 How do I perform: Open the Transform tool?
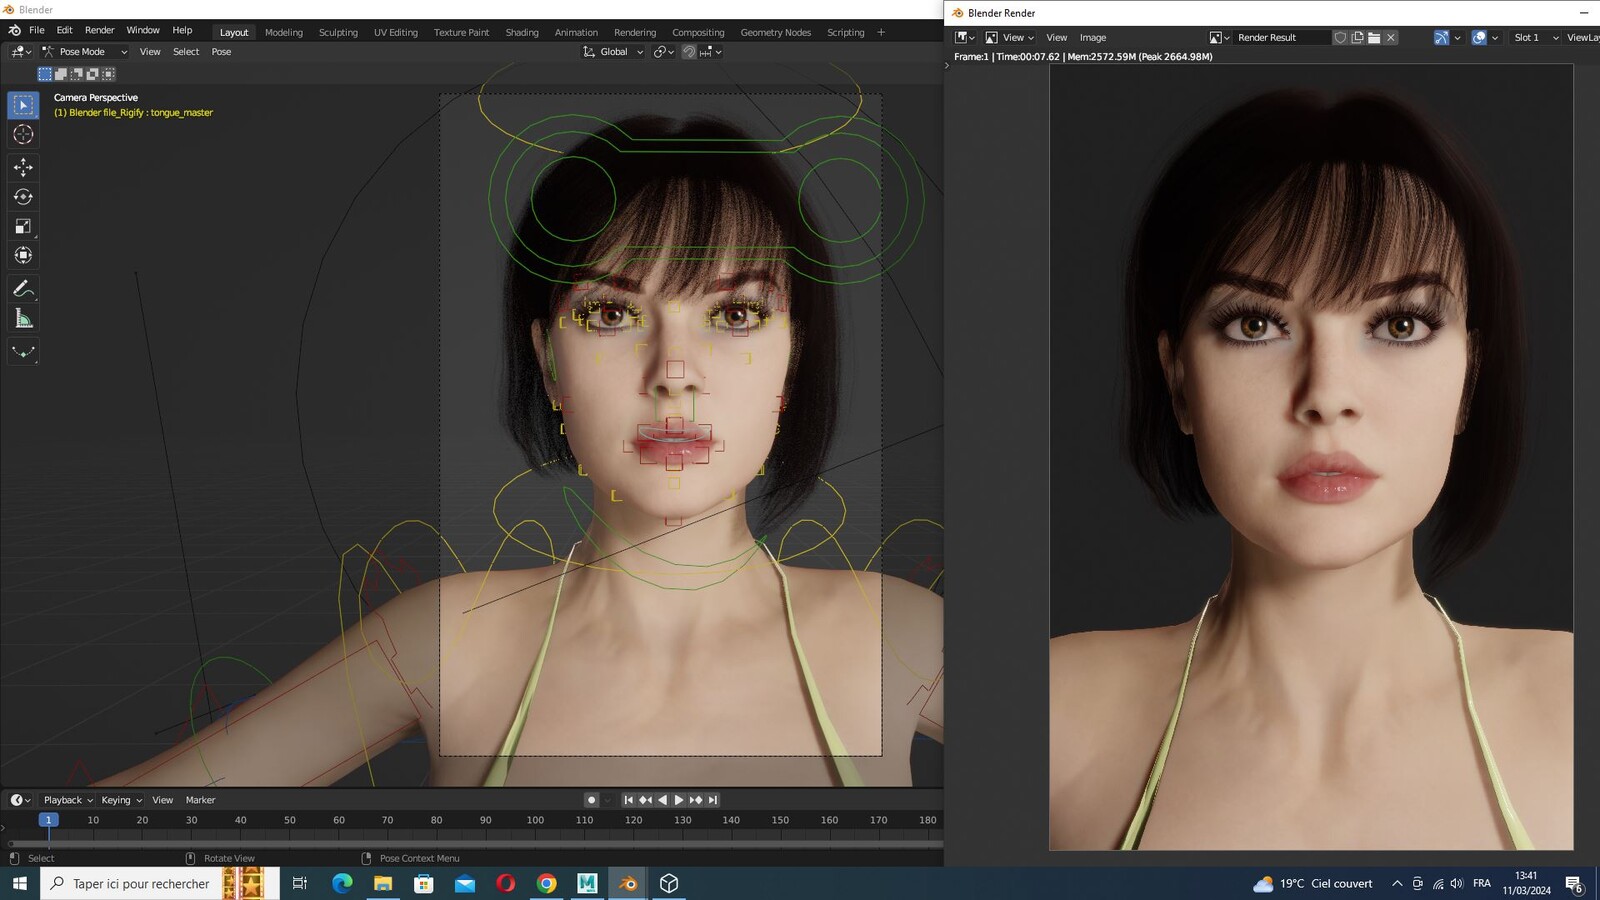[x=23, y=256]
